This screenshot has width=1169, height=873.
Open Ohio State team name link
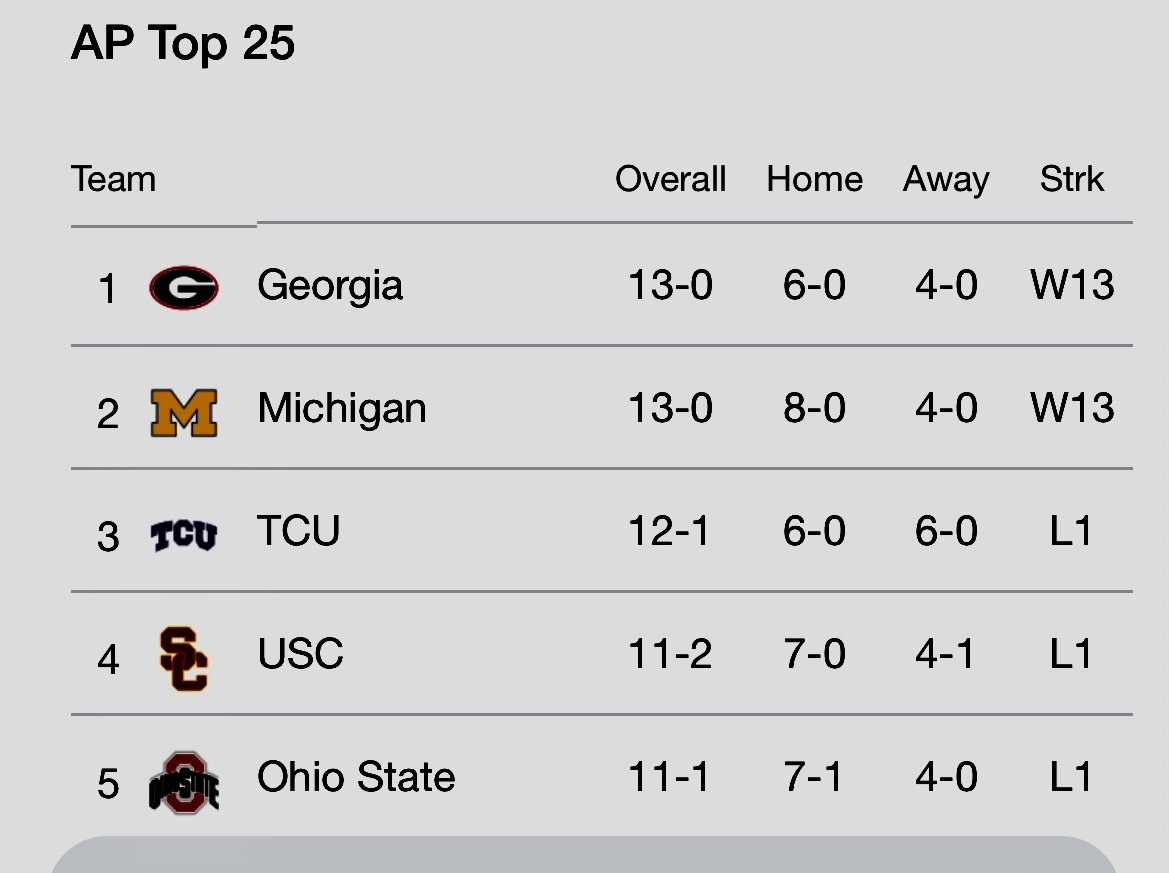pos(356,777)
